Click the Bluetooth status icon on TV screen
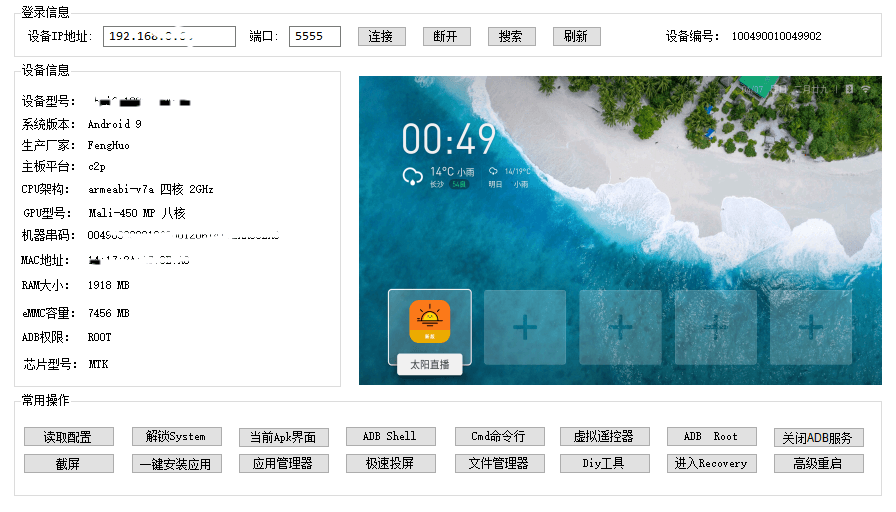Viewport: 896px width, 512px height. [848, 90]
